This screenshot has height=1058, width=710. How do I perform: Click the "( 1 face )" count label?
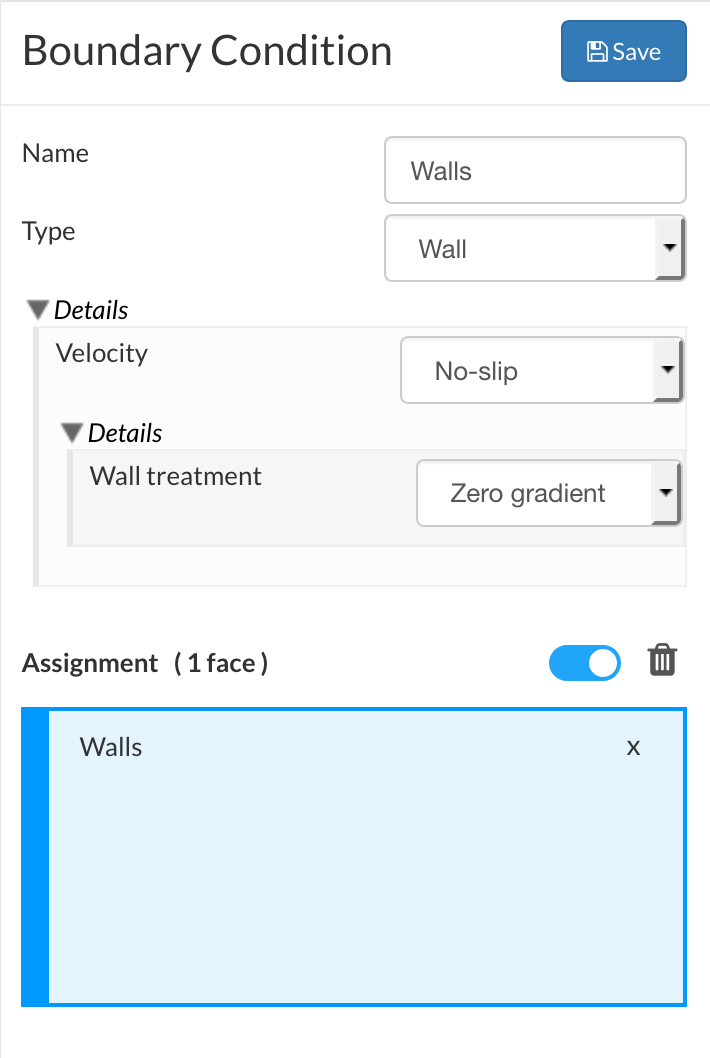tap(220, 663)
